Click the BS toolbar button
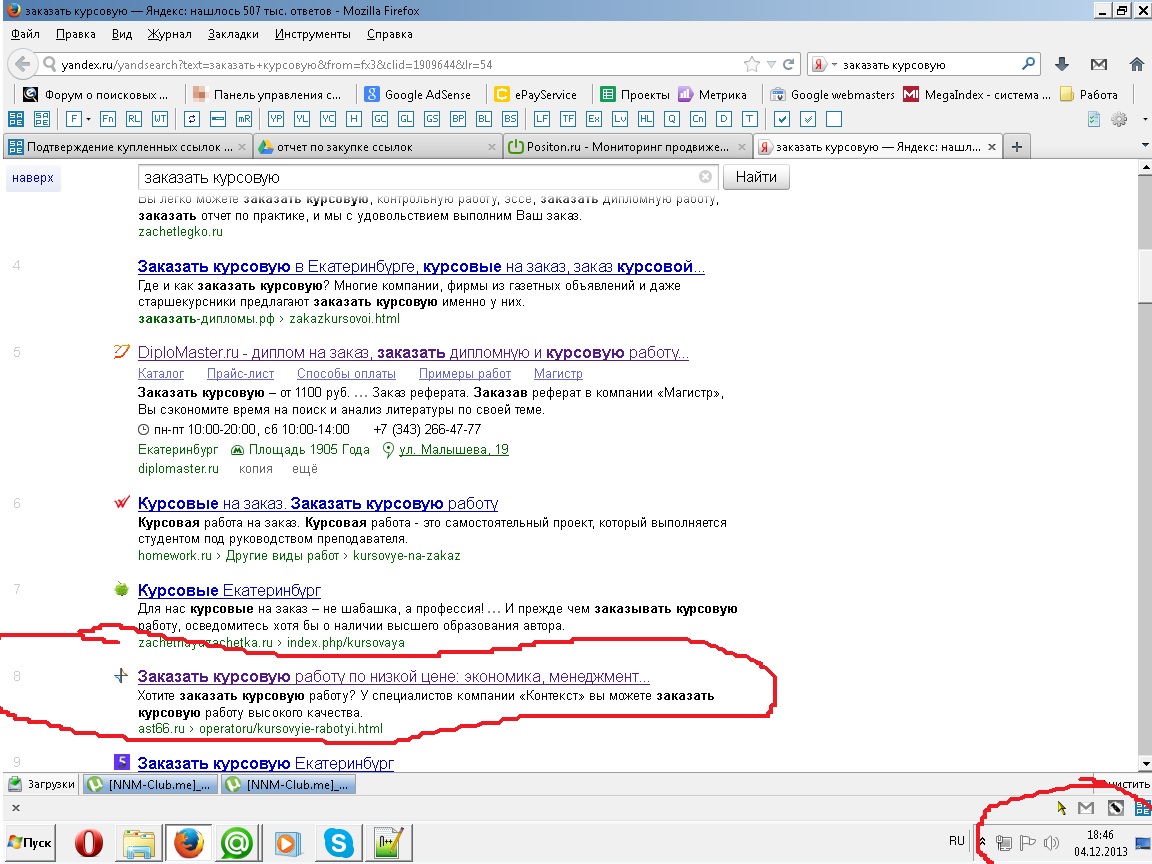The image size is (1152, 864). tap(510, 119)
